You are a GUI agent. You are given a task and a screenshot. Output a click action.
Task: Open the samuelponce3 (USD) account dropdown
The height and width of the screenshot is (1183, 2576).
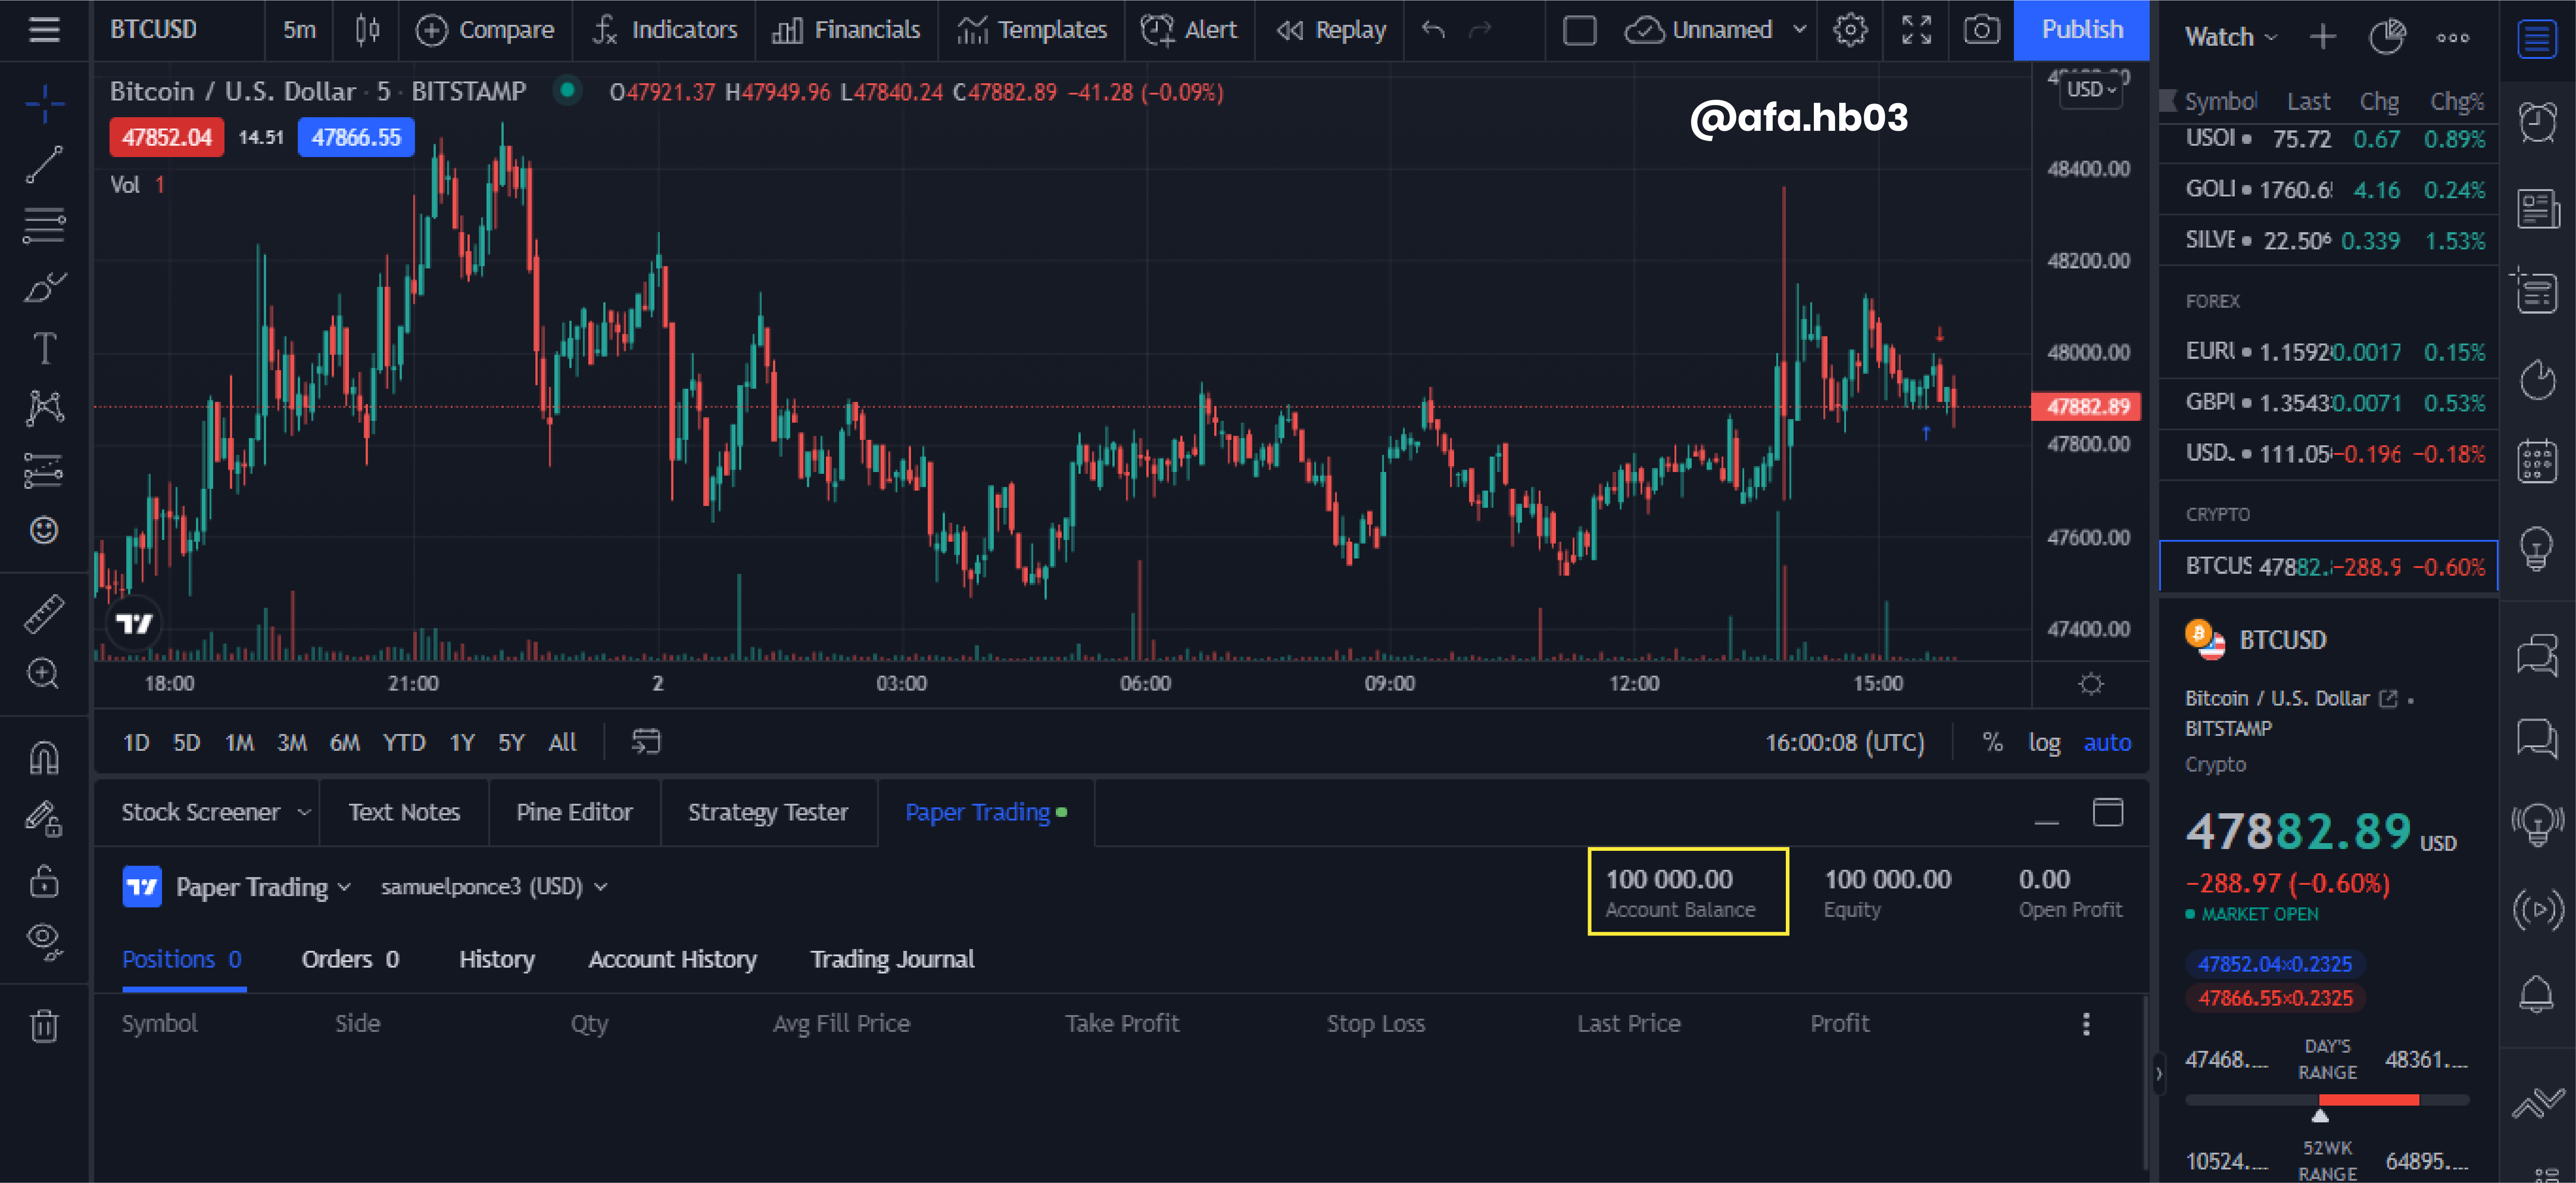click(x=494, y=886)
